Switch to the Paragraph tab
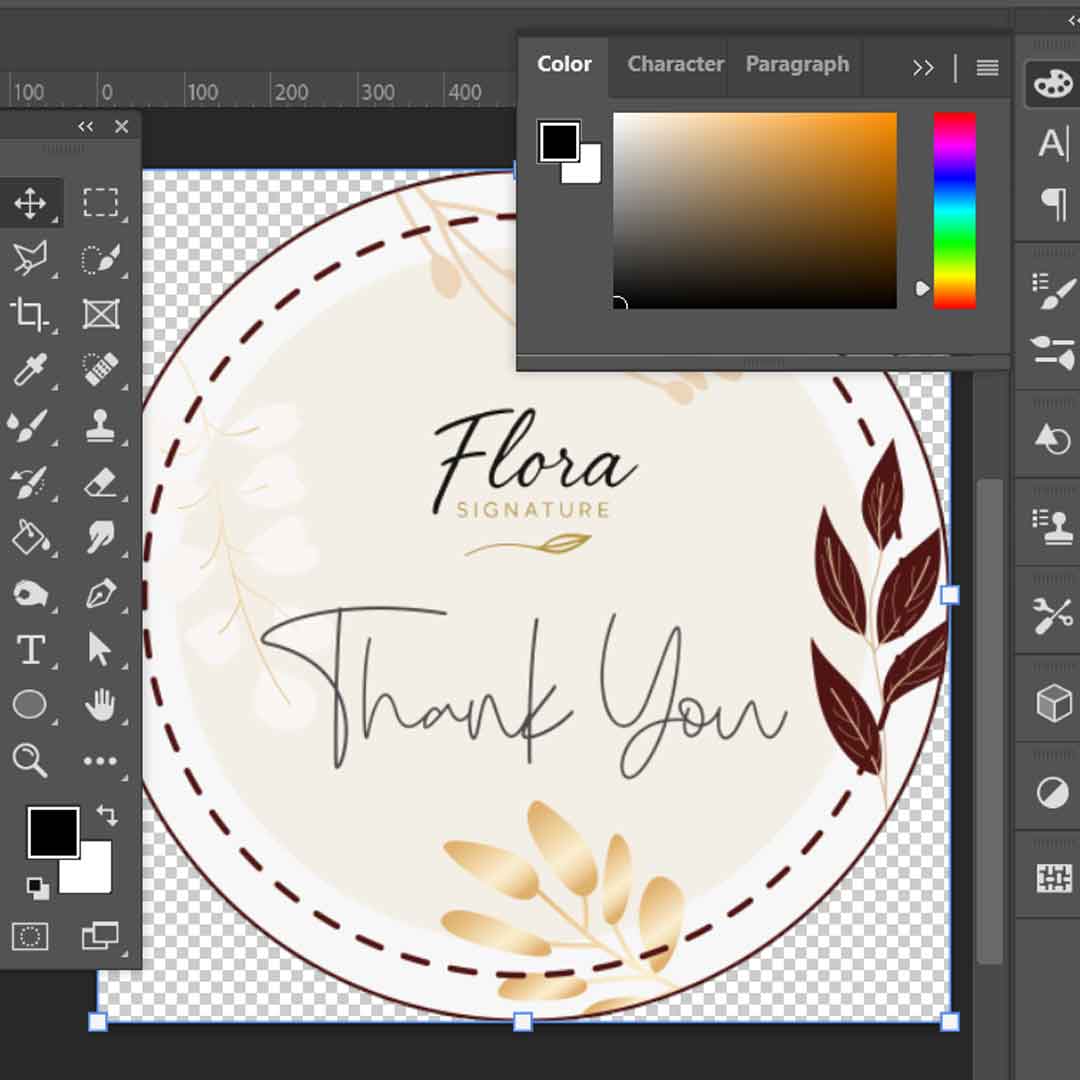 (797, 64)
